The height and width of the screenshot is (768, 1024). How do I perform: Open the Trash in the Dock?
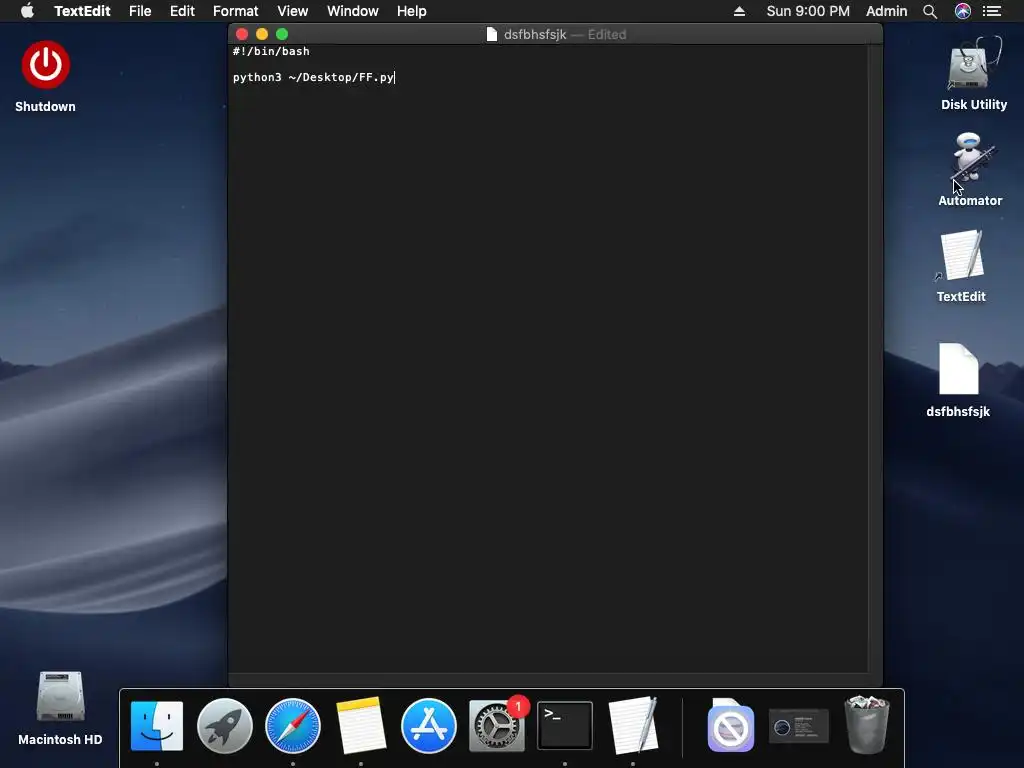tap(867, 724)
